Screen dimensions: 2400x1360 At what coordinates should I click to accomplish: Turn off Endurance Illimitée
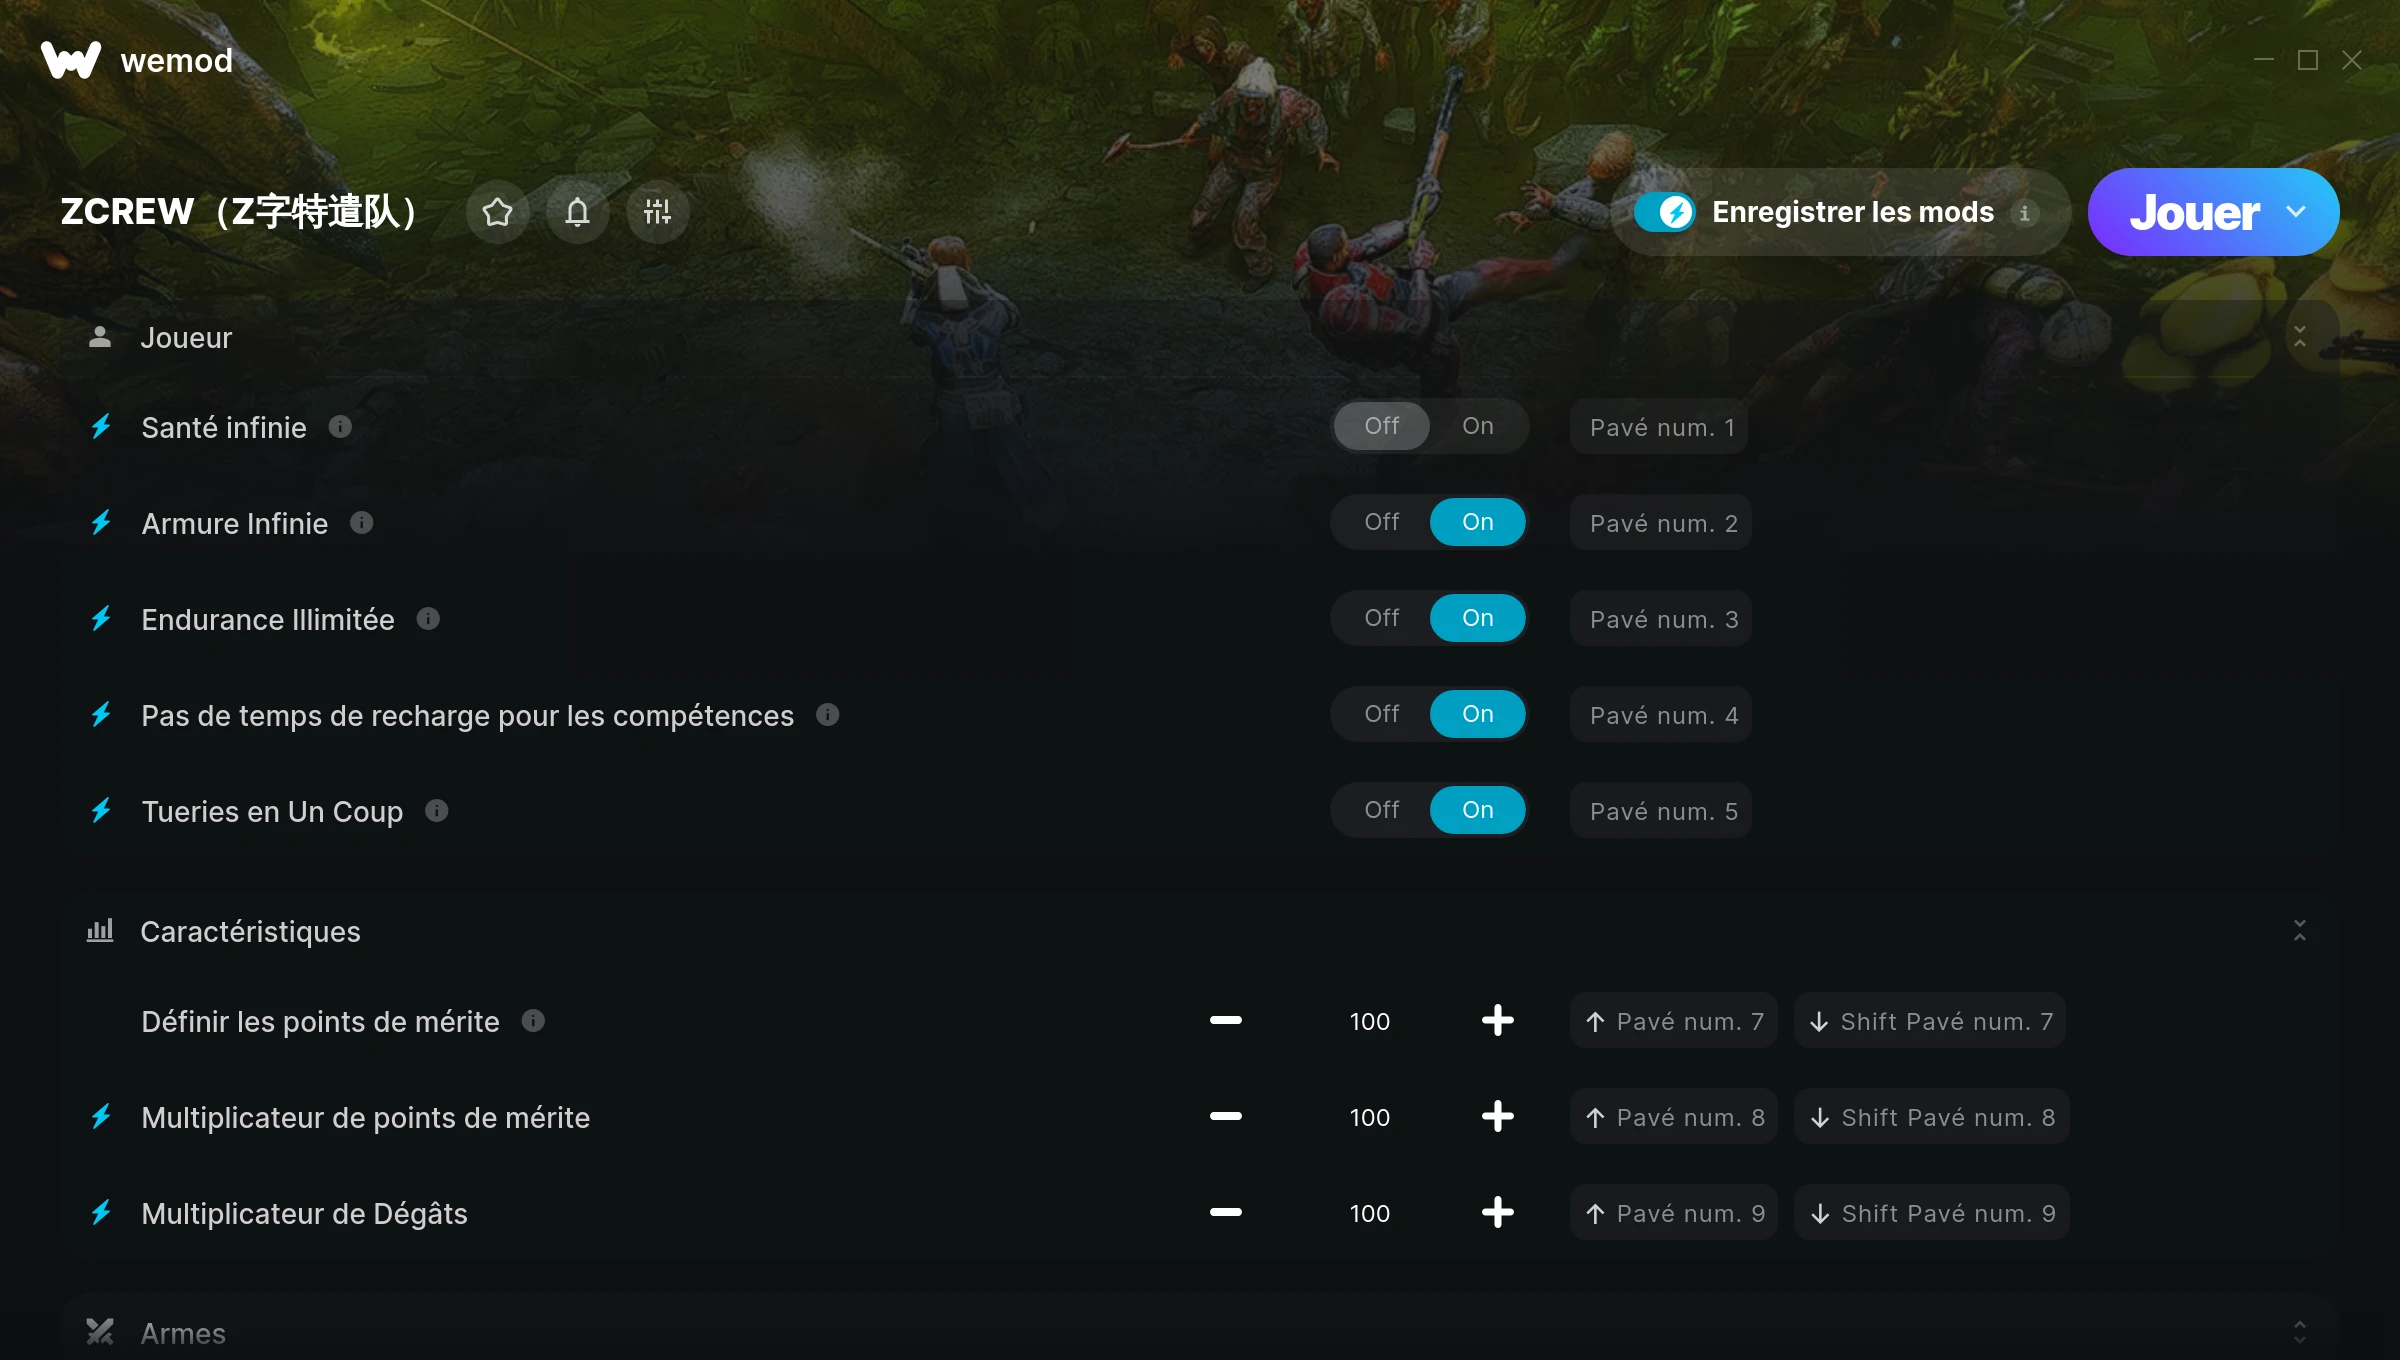tap(1381, 618)
